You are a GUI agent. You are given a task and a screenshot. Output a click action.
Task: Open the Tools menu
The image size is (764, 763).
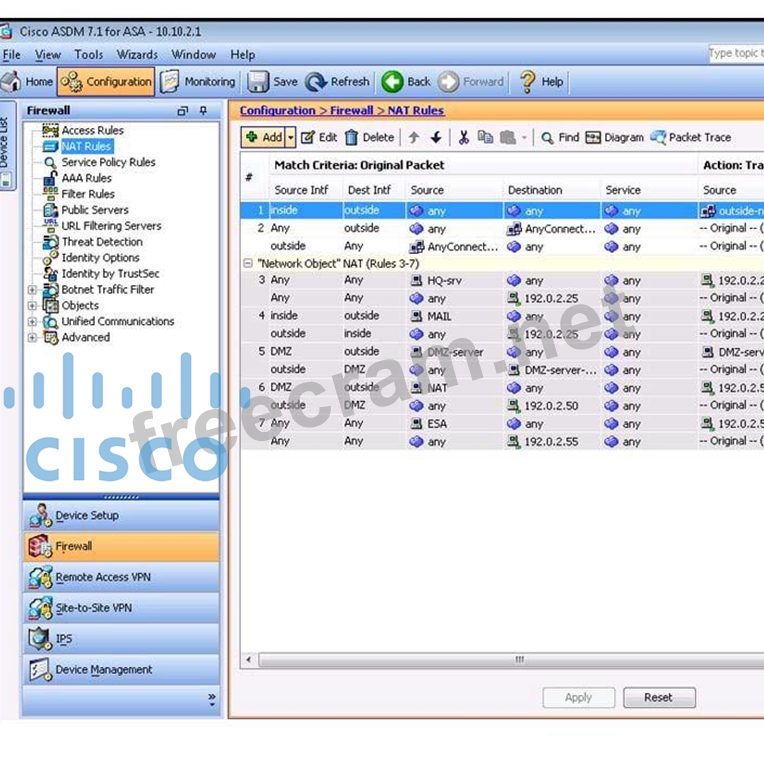click(x=88, y=55)
